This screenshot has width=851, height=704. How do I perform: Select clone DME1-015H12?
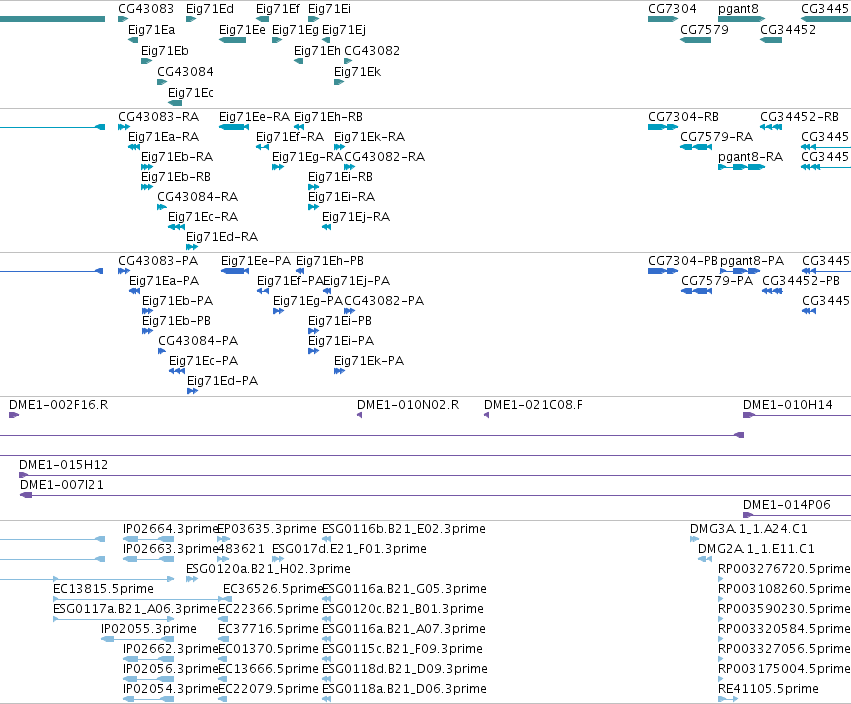point(63,465)
